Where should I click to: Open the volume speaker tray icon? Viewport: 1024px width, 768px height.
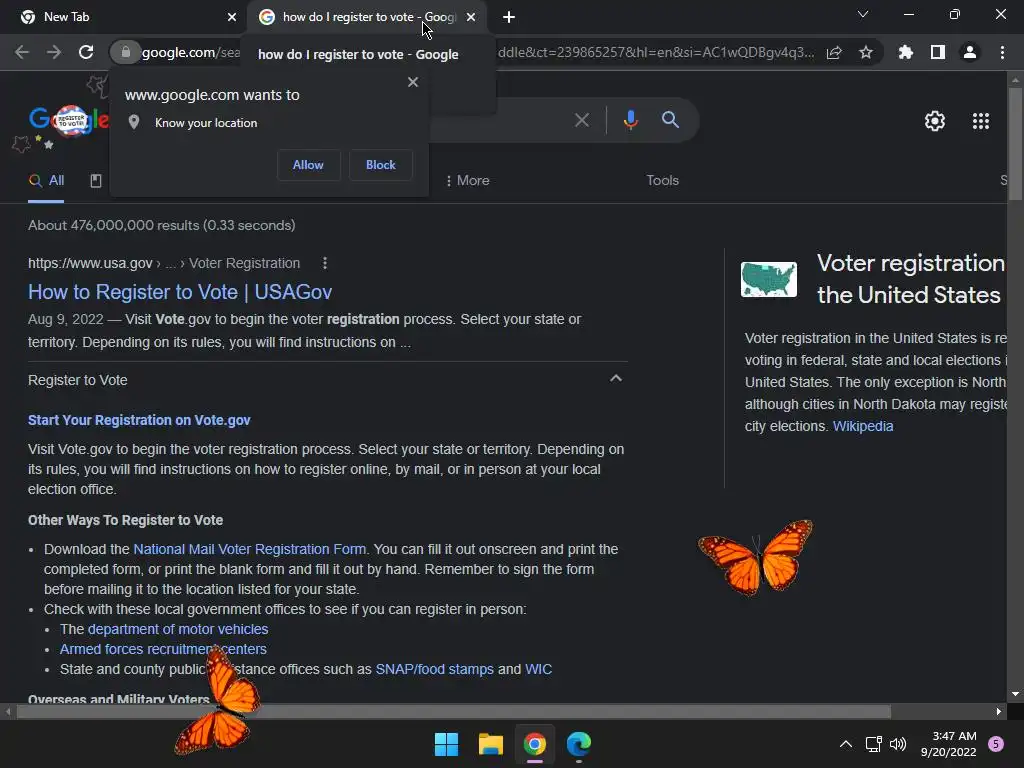coord(899,744)
